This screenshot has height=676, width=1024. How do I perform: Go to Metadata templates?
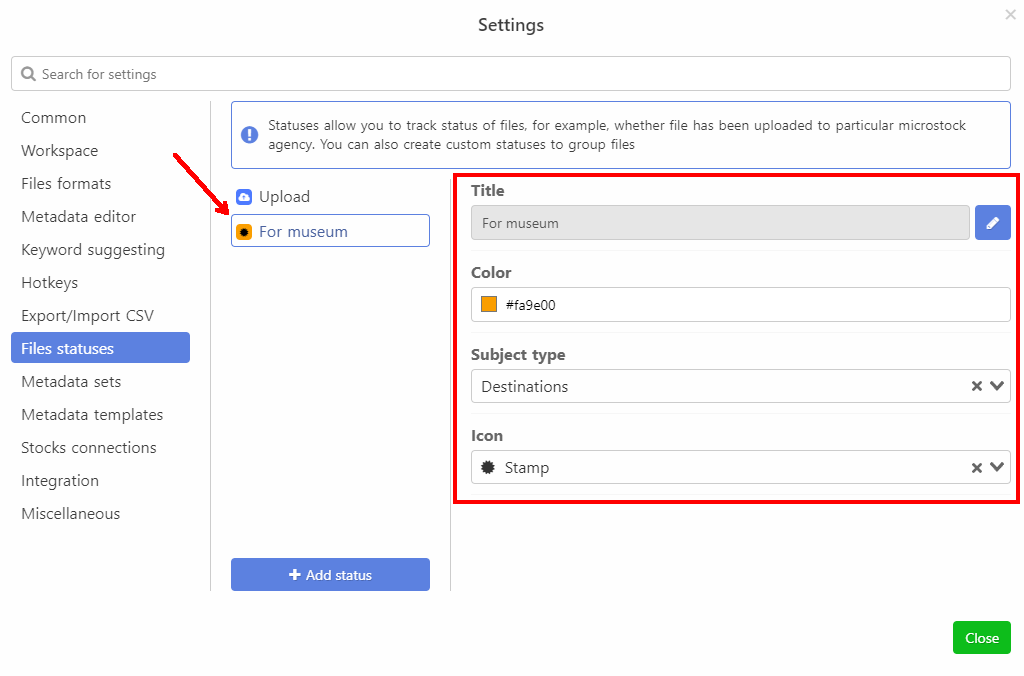92,415
